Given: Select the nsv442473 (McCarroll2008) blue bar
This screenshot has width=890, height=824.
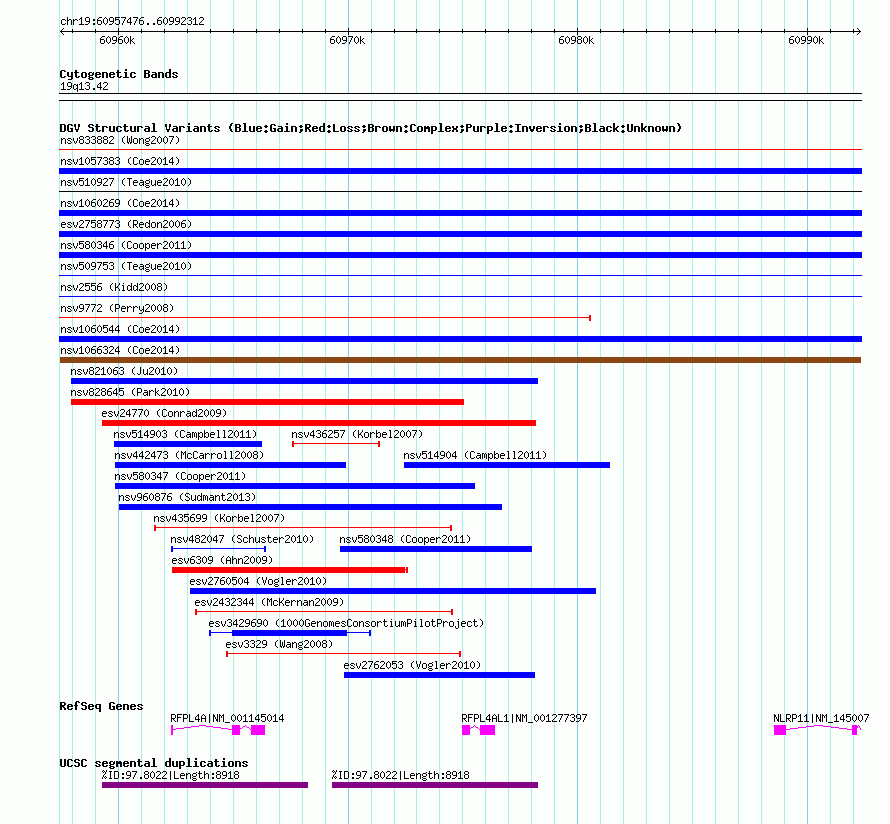Looking at the screenshot, I should click(230, 465).
